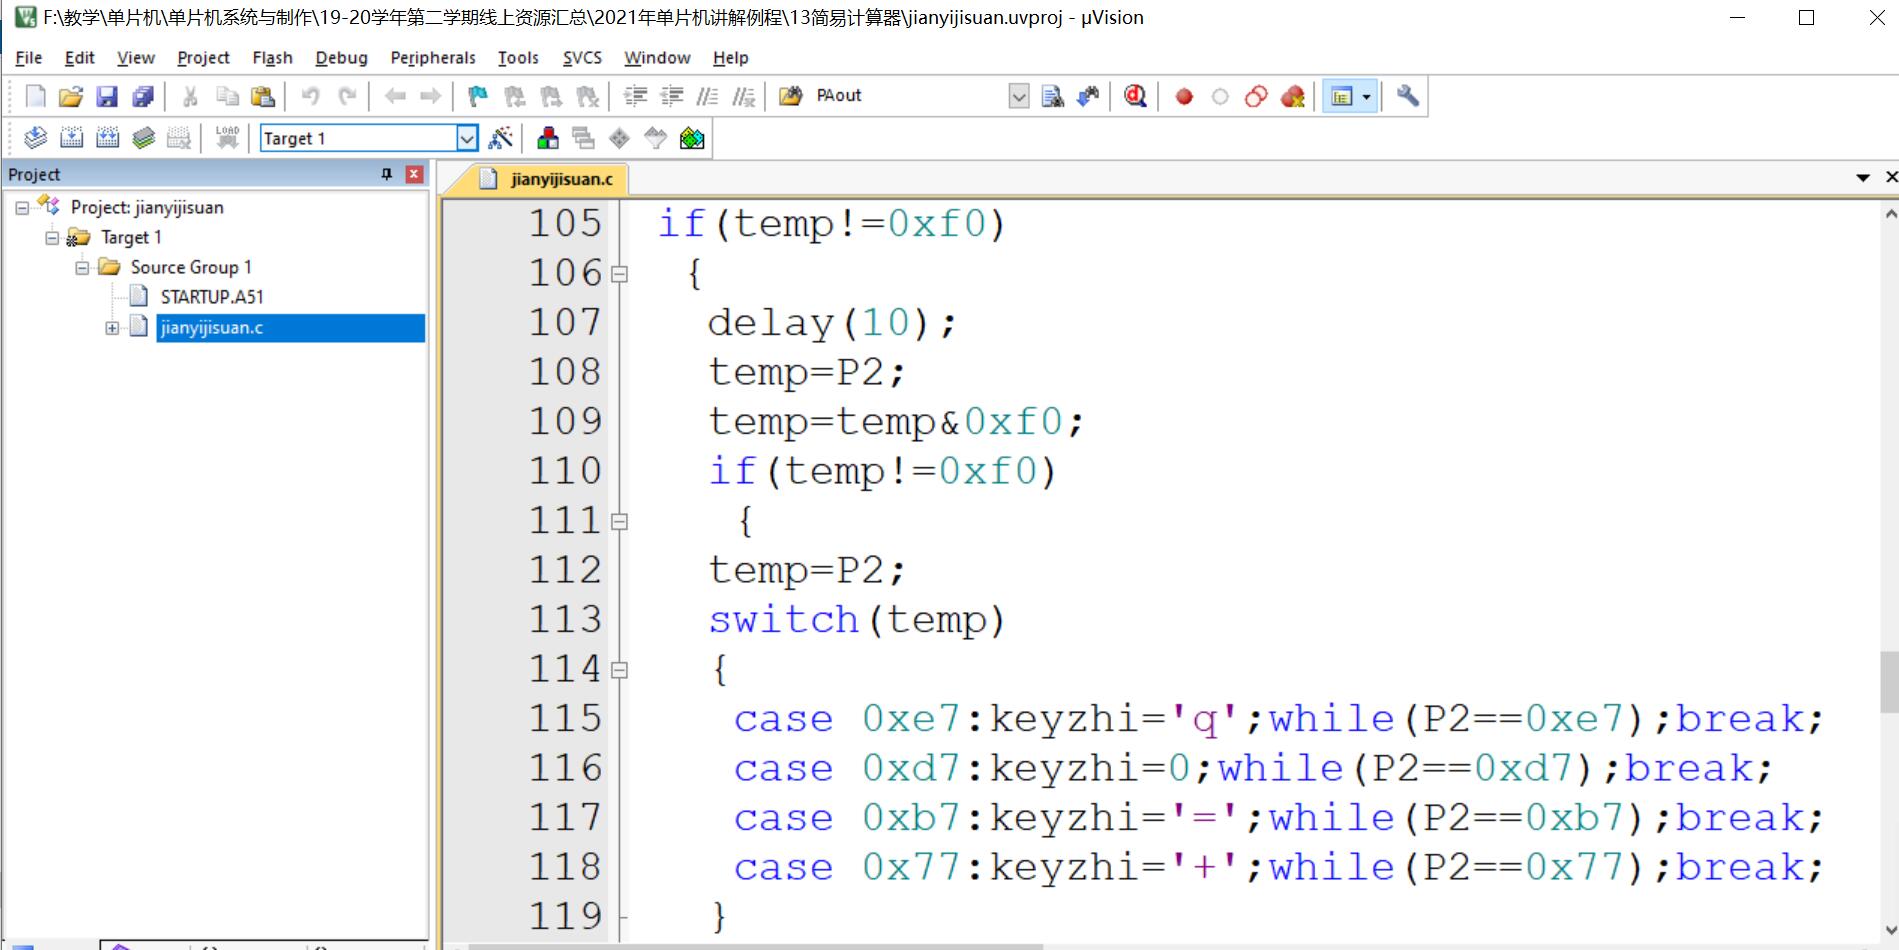Image resolution: width=1899 pixels, height=950 pixels.
Task: Pin the Project panel
Action: pyautogui.click(x=387, y=174)
